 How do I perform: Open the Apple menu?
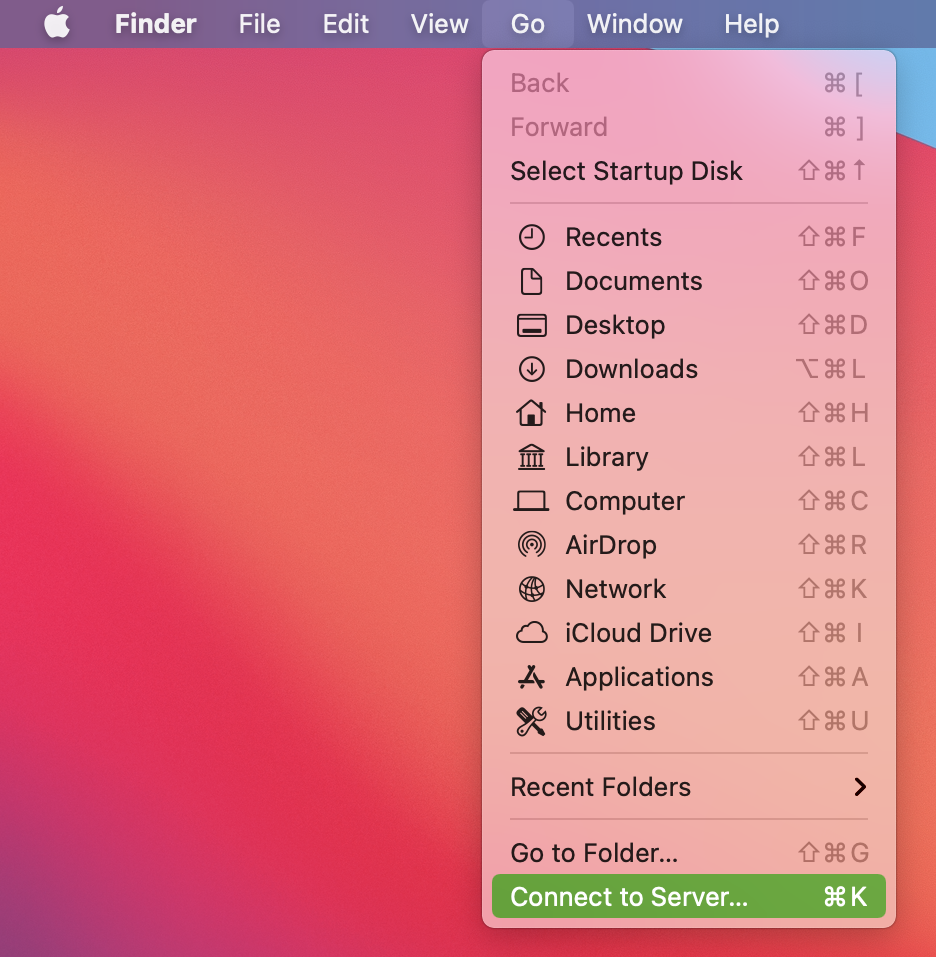click(57, 24)
